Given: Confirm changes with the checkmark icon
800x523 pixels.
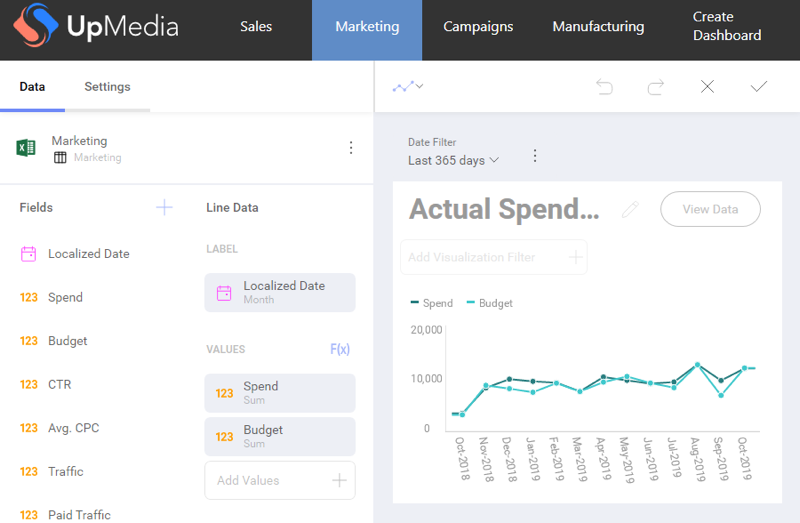Looking at the screenshot, I should 759,87.
